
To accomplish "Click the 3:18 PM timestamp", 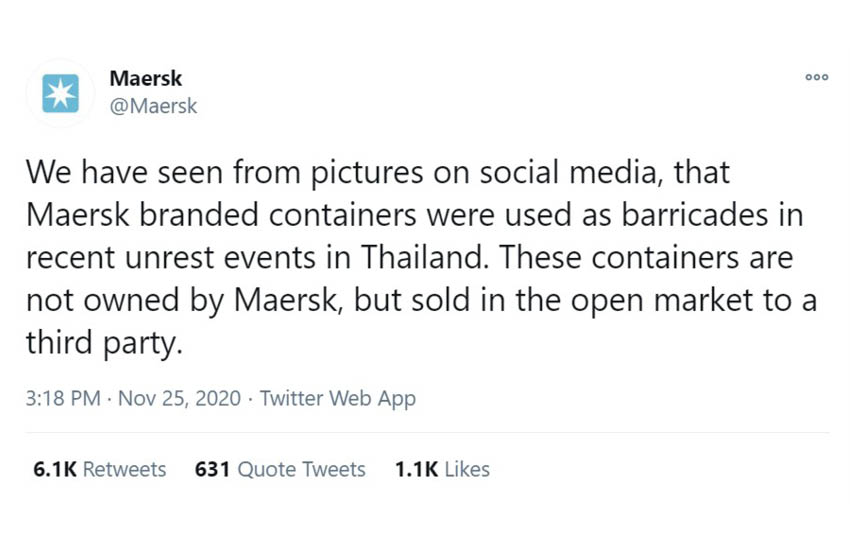I will click(62, 398).
